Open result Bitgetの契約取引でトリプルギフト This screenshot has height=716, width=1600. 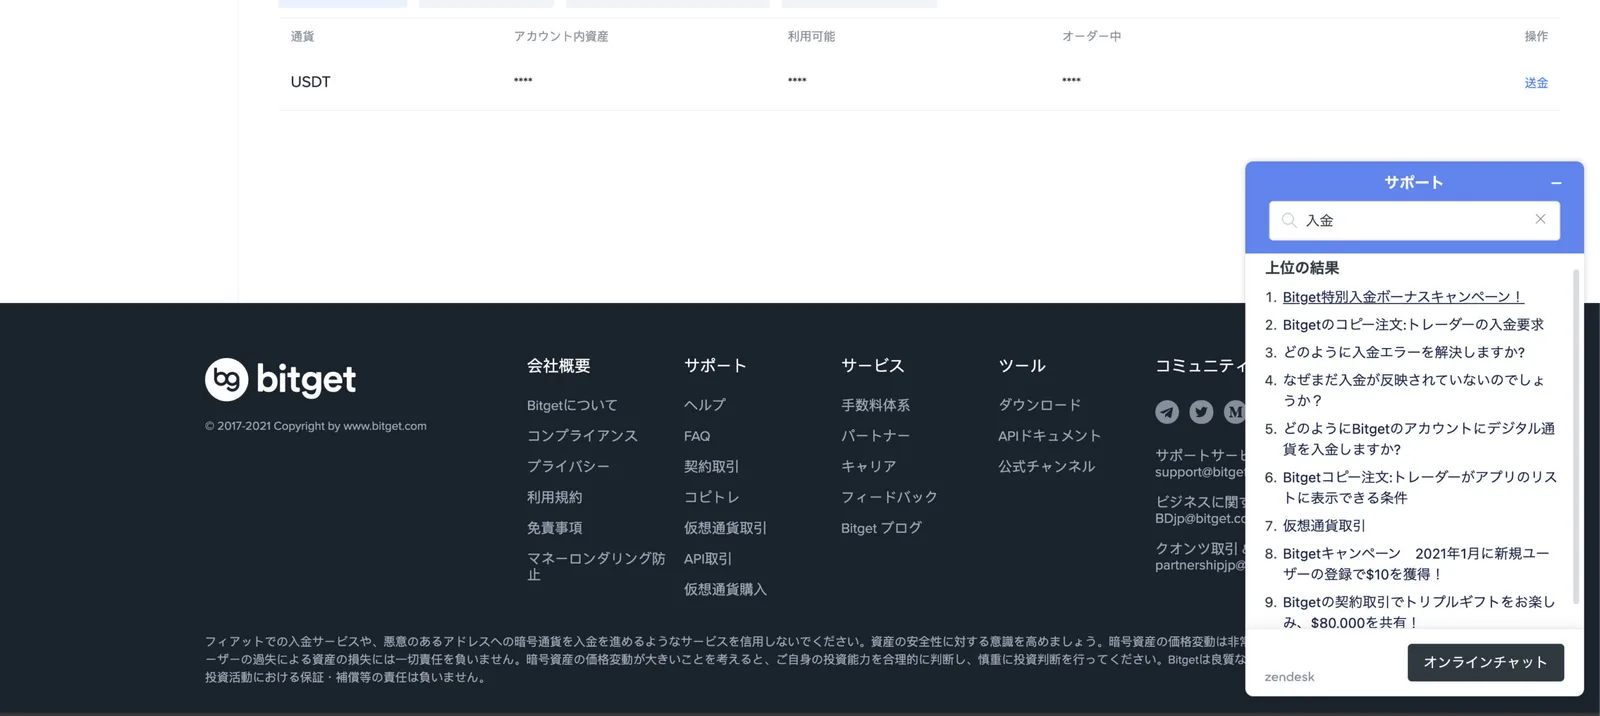[1419, 612]
